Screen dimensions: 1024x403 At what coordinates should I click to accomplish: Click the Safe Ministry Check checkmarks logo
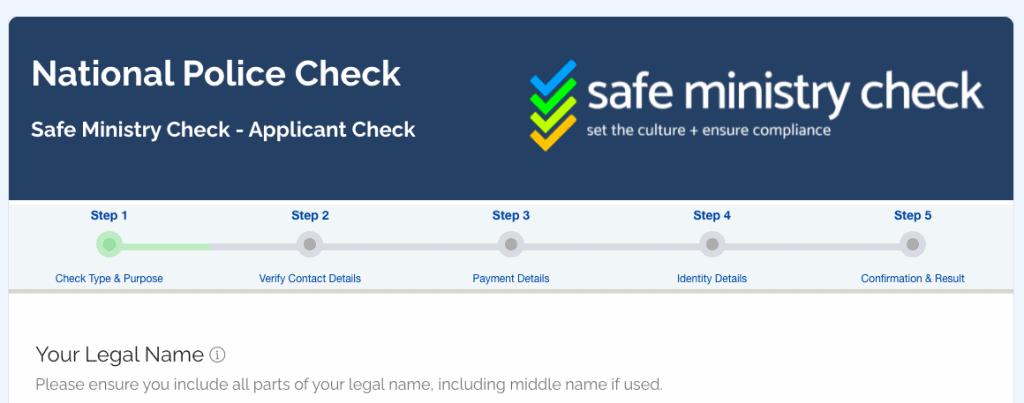tap(553, 105)
